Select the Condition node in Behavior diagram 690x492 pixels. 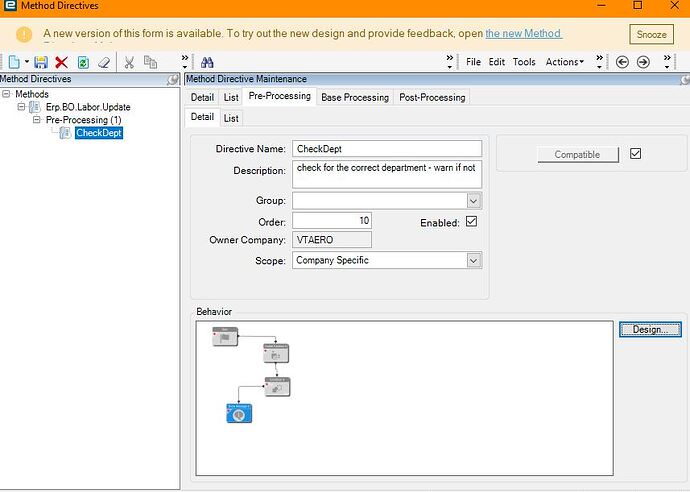click(277, 387)
